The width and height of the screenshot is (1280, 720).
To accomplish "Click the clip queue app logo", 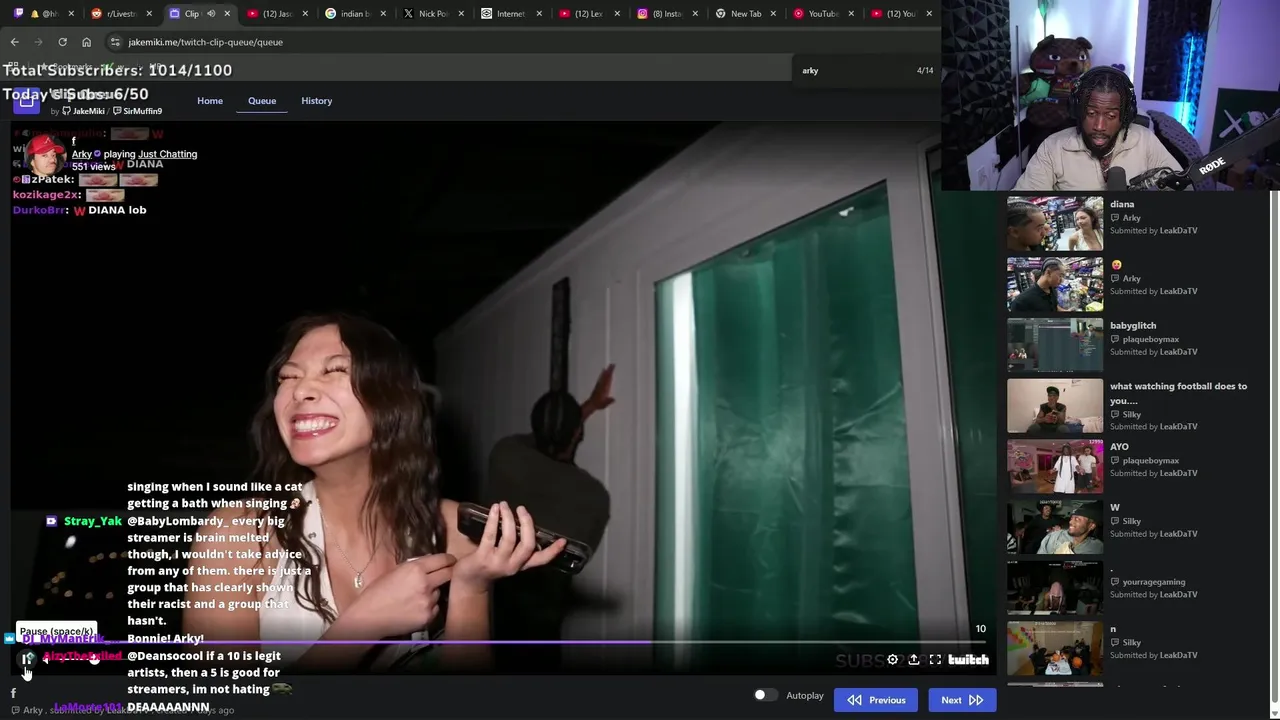I will coord(27,100).
